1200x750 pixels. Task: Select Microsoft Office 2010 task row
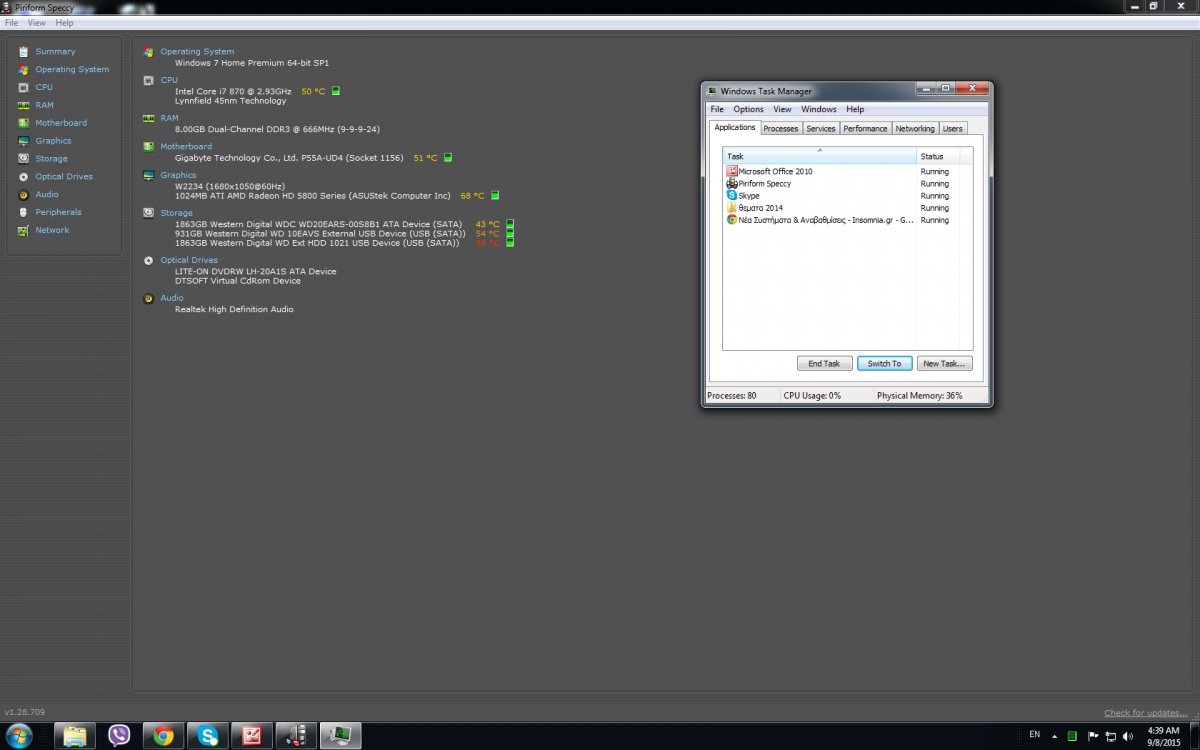[847, 171]
